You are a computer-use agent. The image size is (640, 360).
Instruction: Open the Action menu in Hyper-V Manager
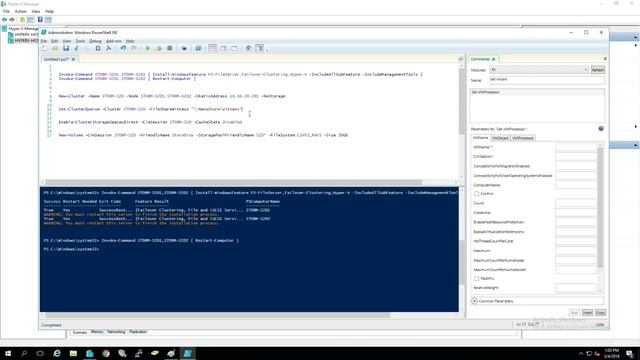pos(20,11)
